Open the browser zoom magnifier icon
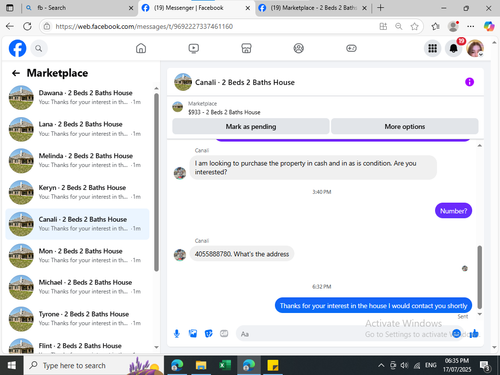Viewport: 500px width, 375px height. (x=399, y=26)
